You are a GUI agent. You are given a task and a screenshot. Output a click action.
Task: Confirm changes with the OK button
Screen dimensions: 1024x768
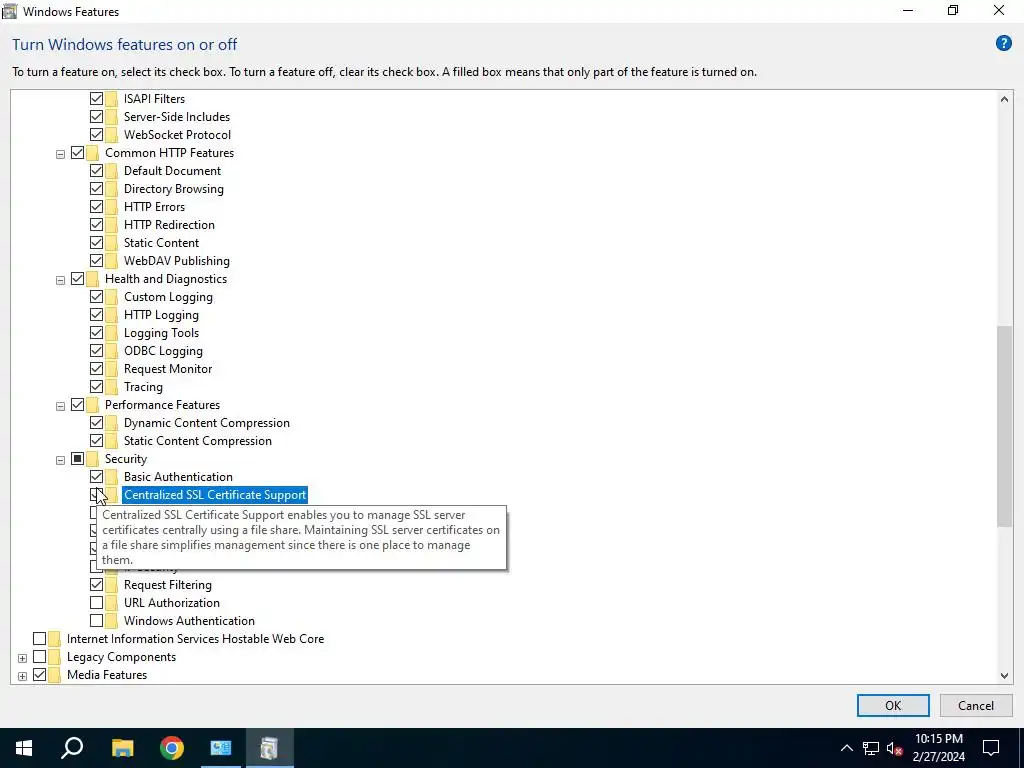click(x=893, y=705)
